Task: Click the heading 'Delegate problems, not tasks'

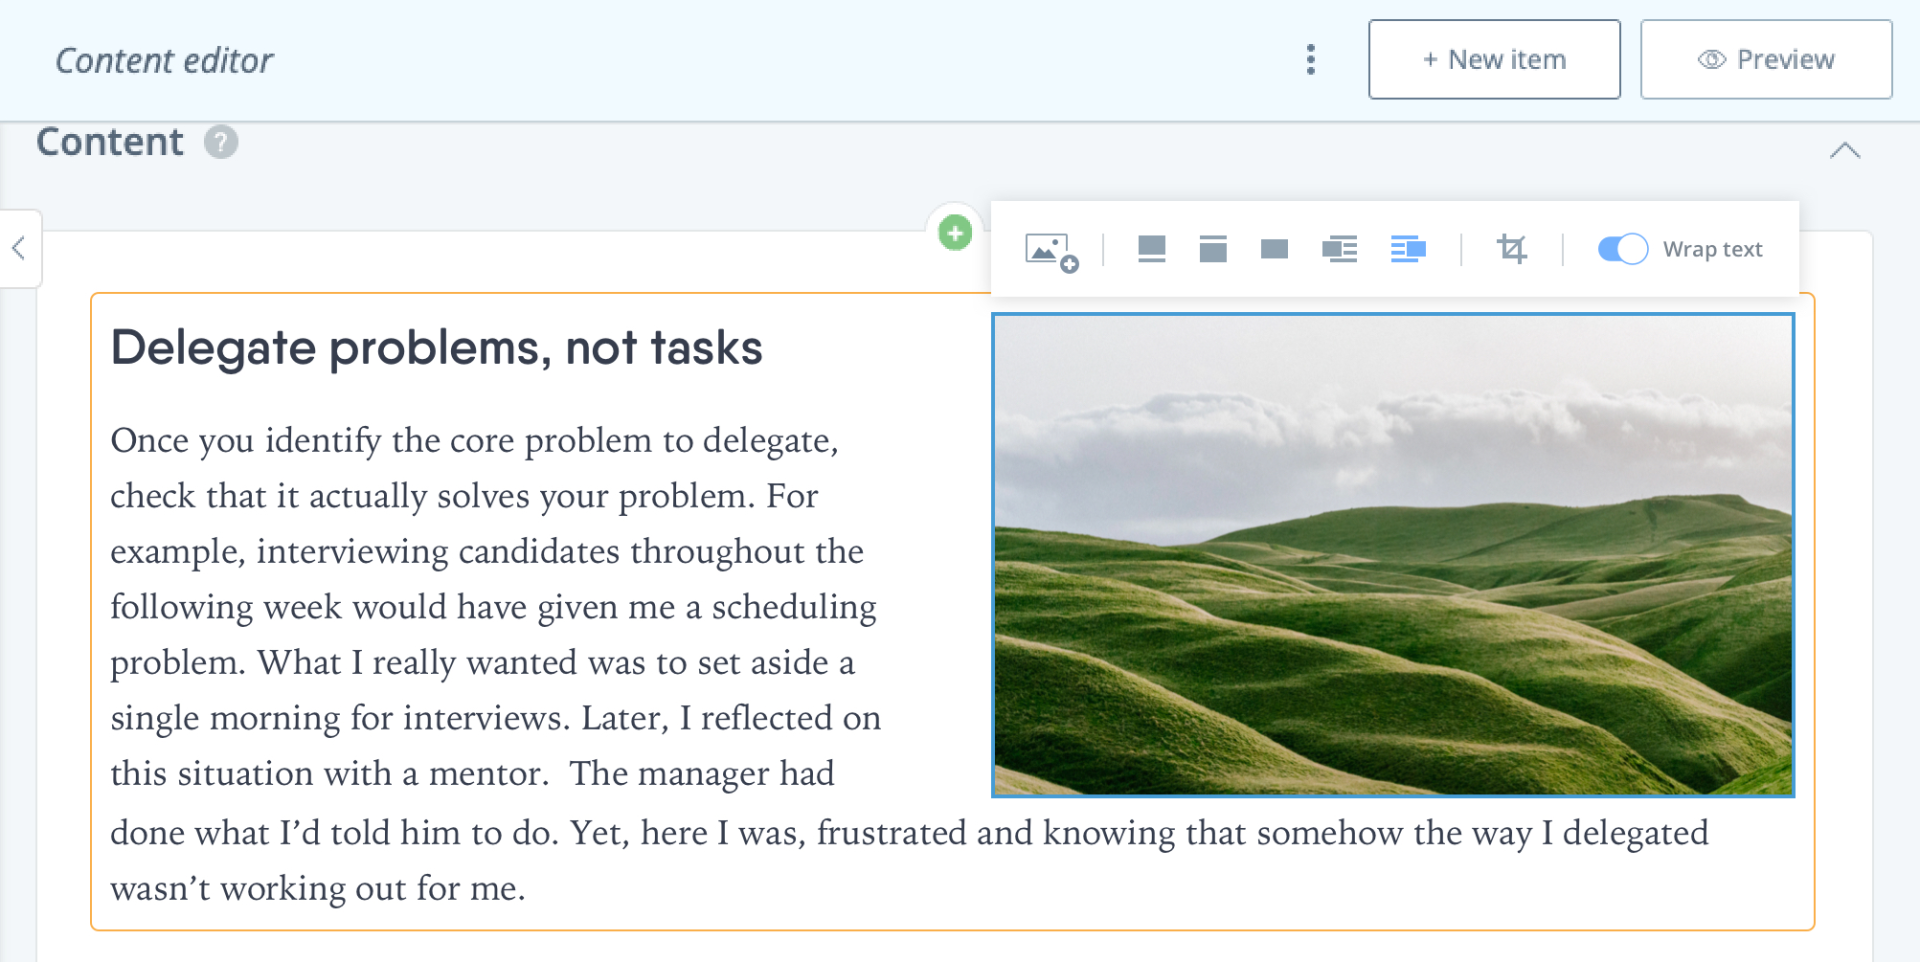Action: (x=436, y=348)
